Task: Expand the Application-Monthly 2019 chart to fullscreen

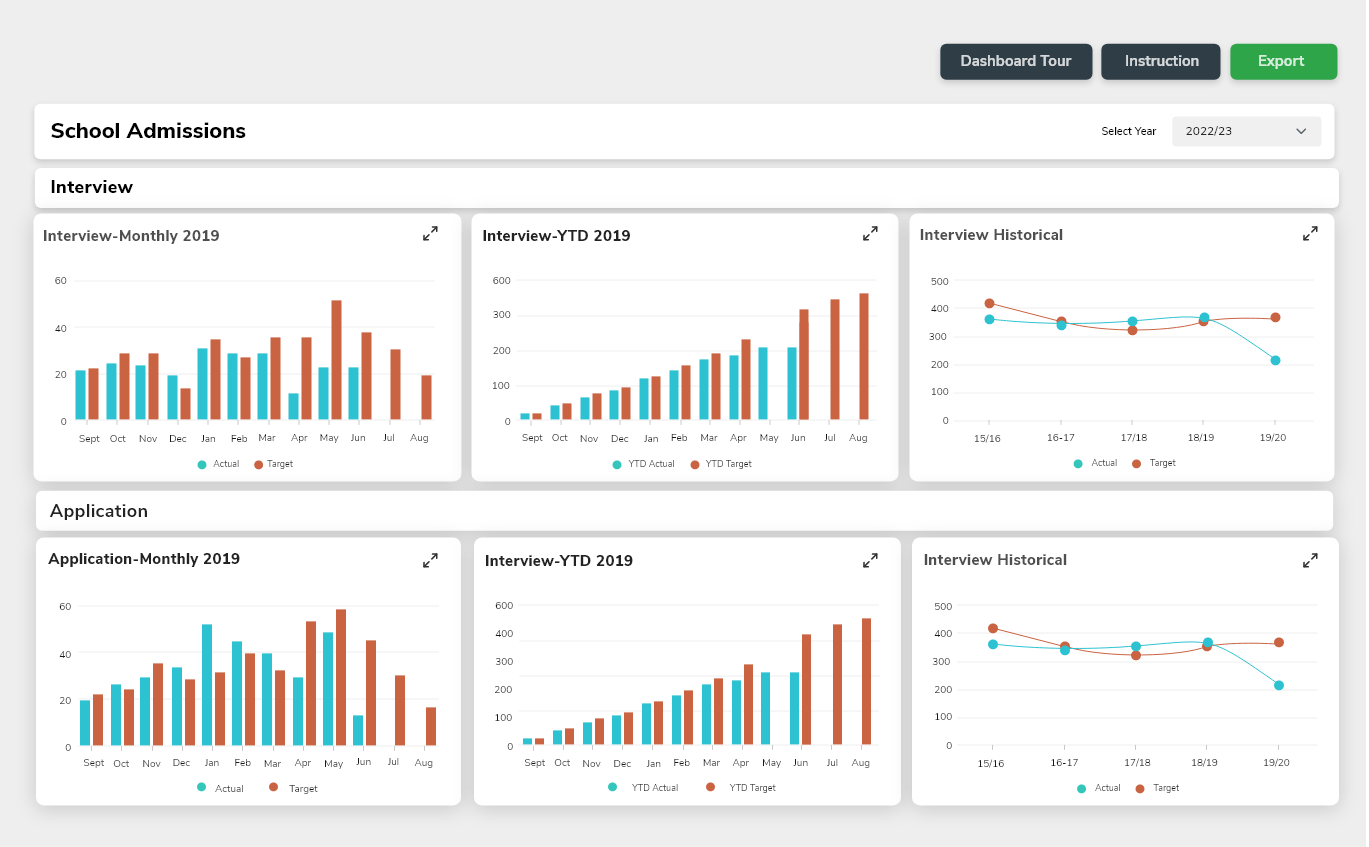Action: [430, 561]
